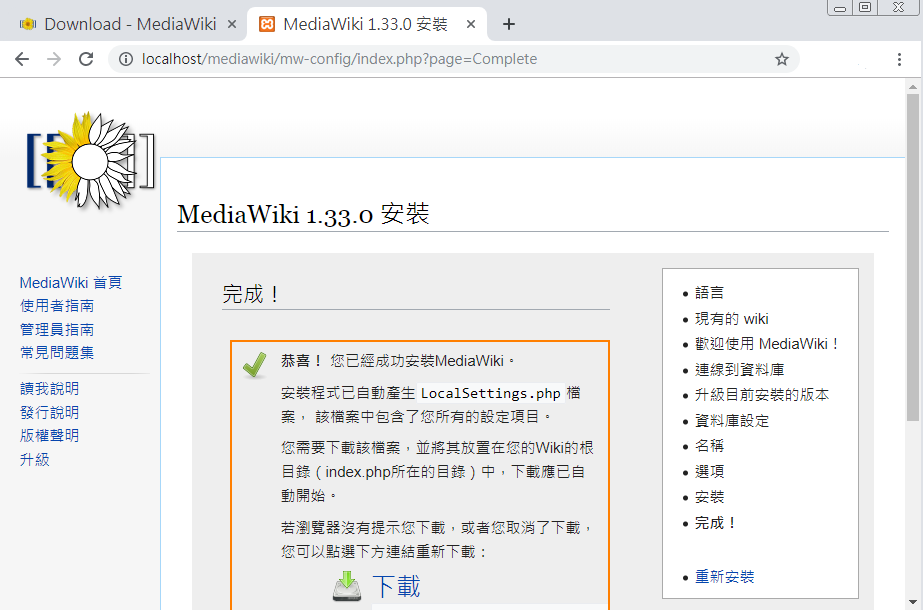Click the vertical scrollbar thumb
Image resolution: width=923 pixels, height=610 pixels.
tap(912, 256)
